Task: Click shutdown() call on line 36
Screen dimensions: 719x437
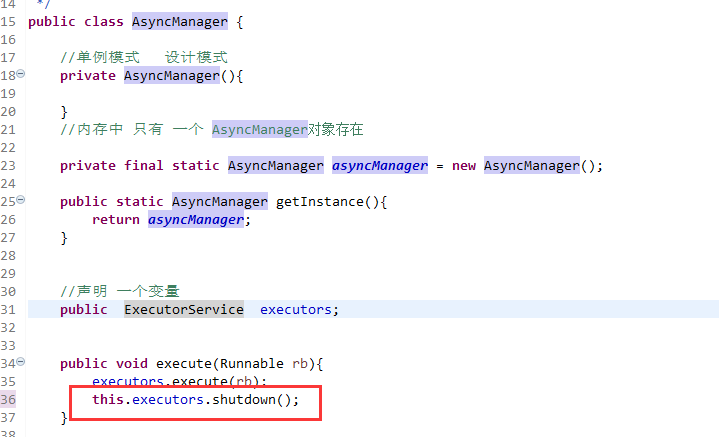Action: coord(252,399)
